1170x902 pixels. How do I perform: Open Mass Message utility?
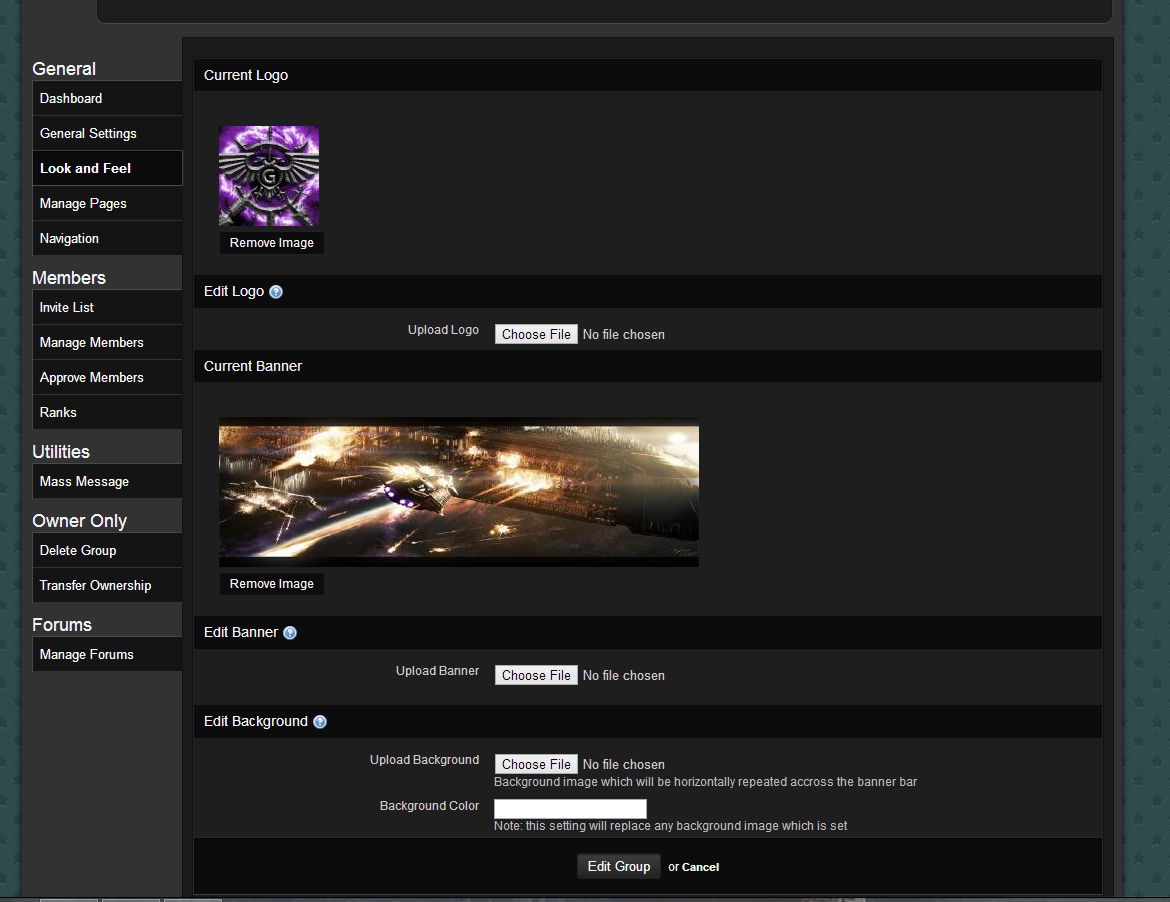[107, 482]
